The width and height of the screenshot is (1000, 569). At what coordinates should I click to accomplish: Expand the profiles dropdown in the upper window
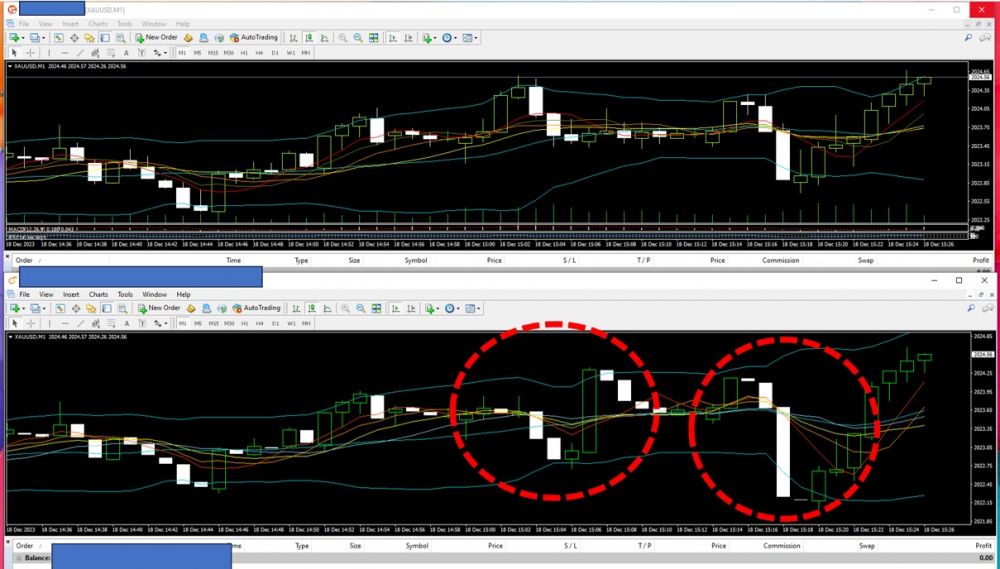(43, 38)
